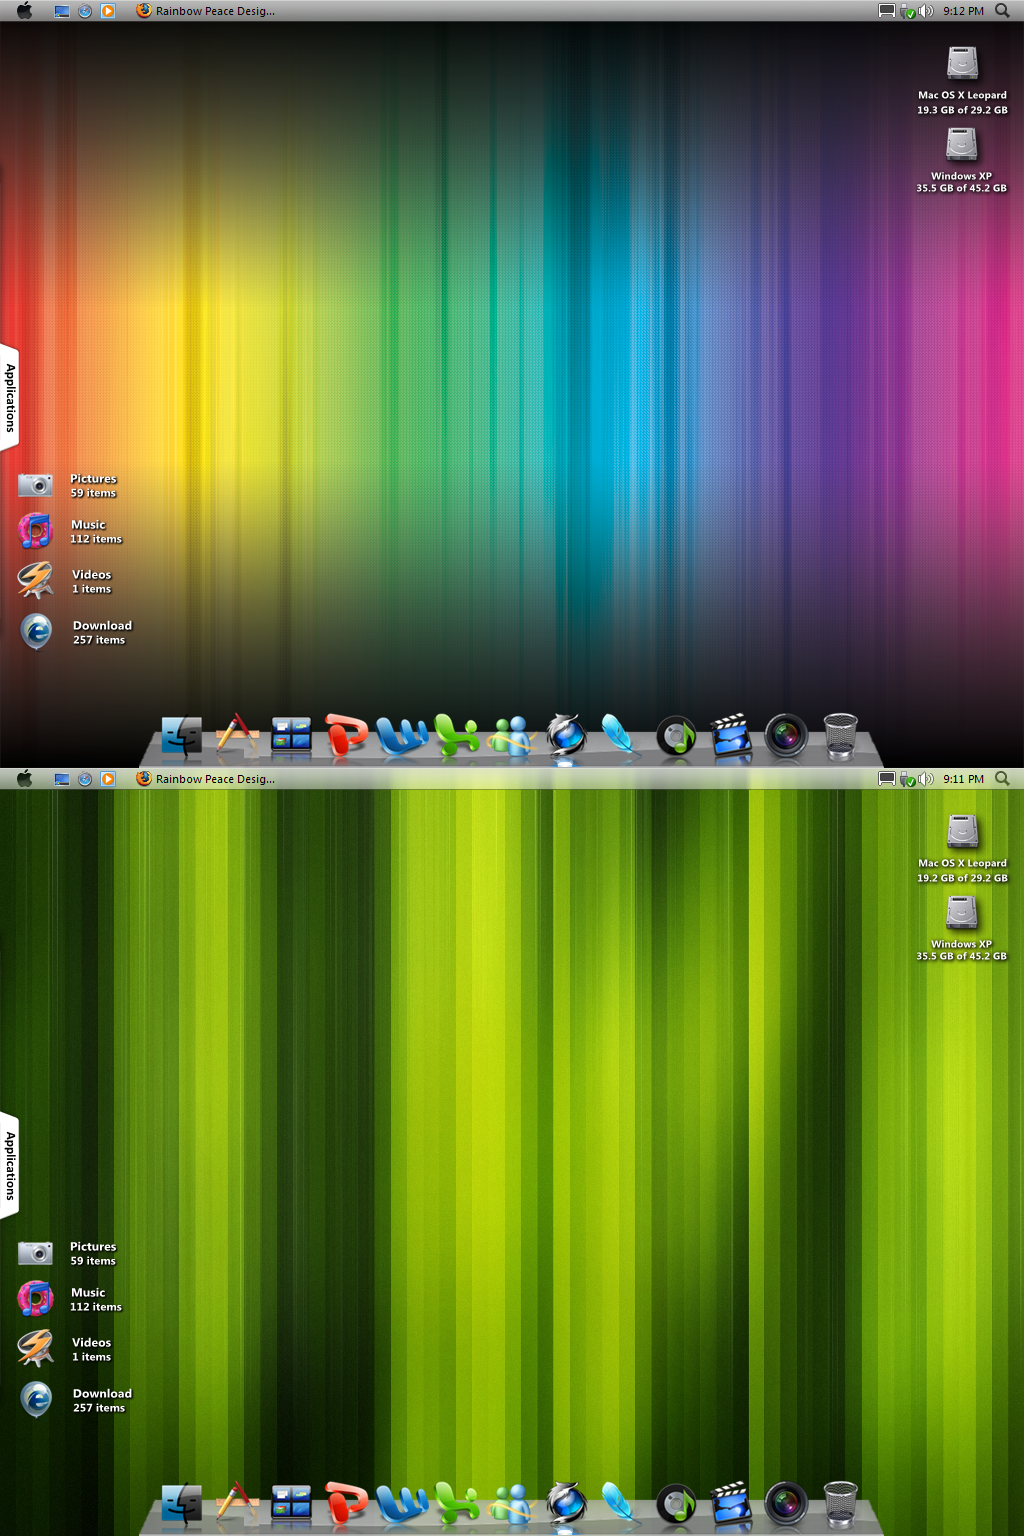Click the 9:11 PM clock
The image size is (1024, 1536).
coord(963,779)
